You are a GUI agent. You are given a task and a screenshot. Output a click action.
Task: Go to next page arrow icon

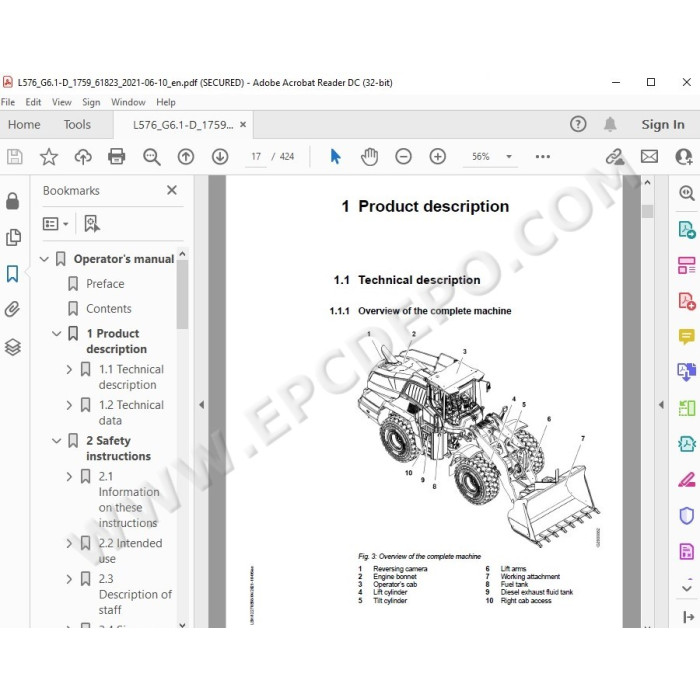pyautogui.click(x=220, y=157)
